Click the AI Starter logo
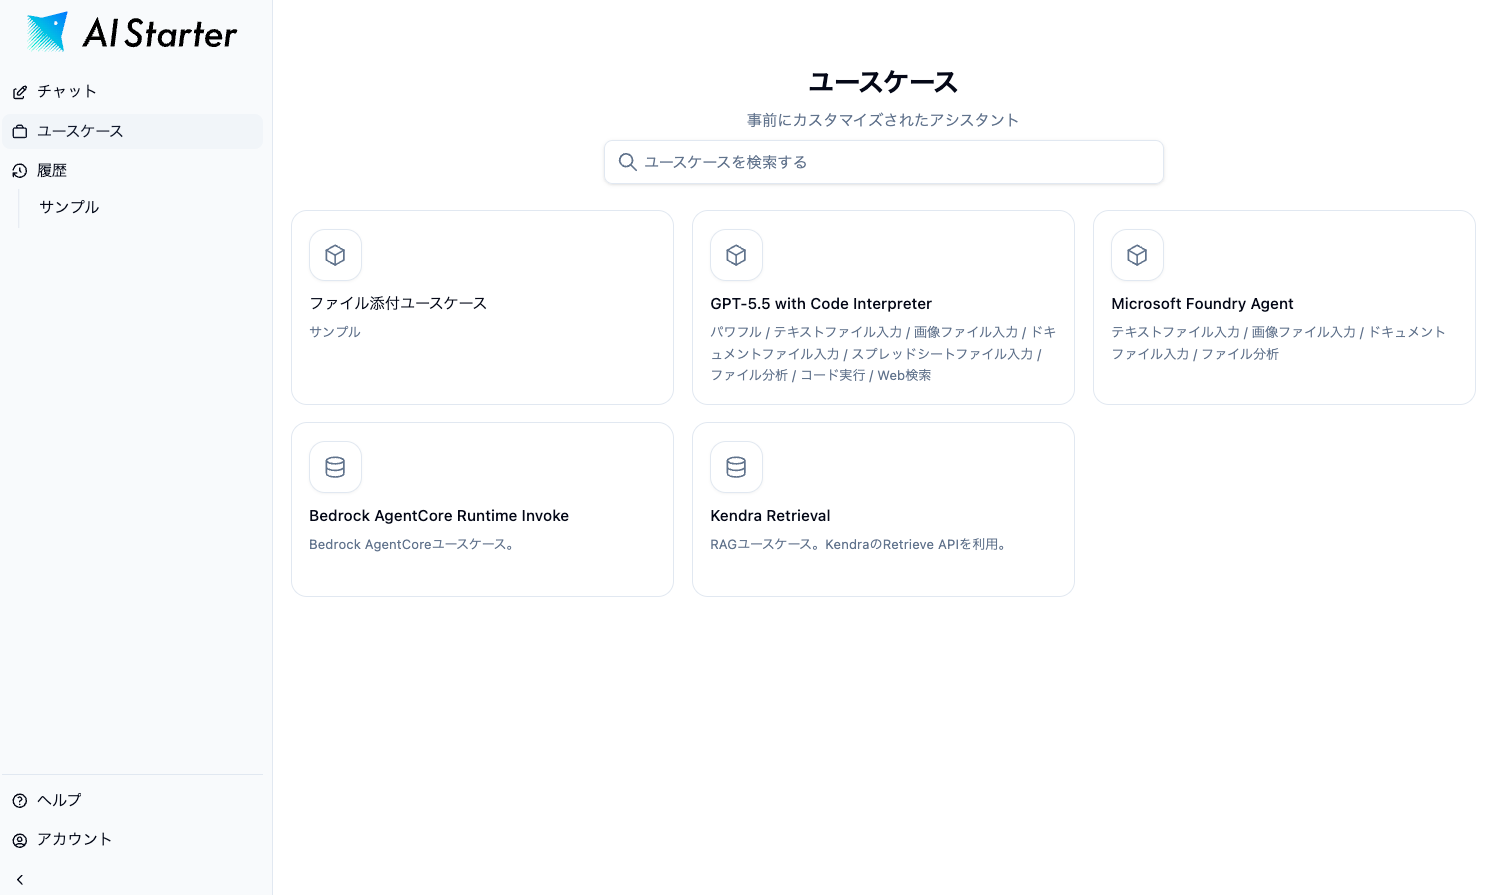This screenshot has width=1486, height=895. (131, 32)
